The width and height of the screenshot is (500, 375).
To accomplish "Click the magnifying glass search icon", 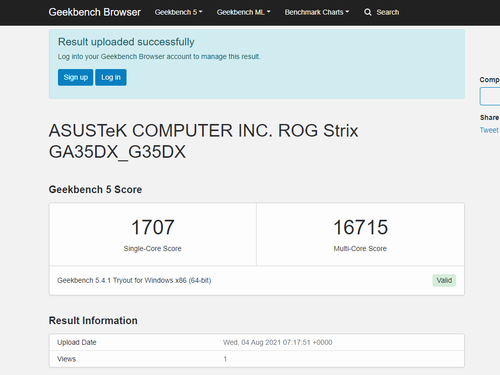I will pyautogui.click(x=368, y=12).
